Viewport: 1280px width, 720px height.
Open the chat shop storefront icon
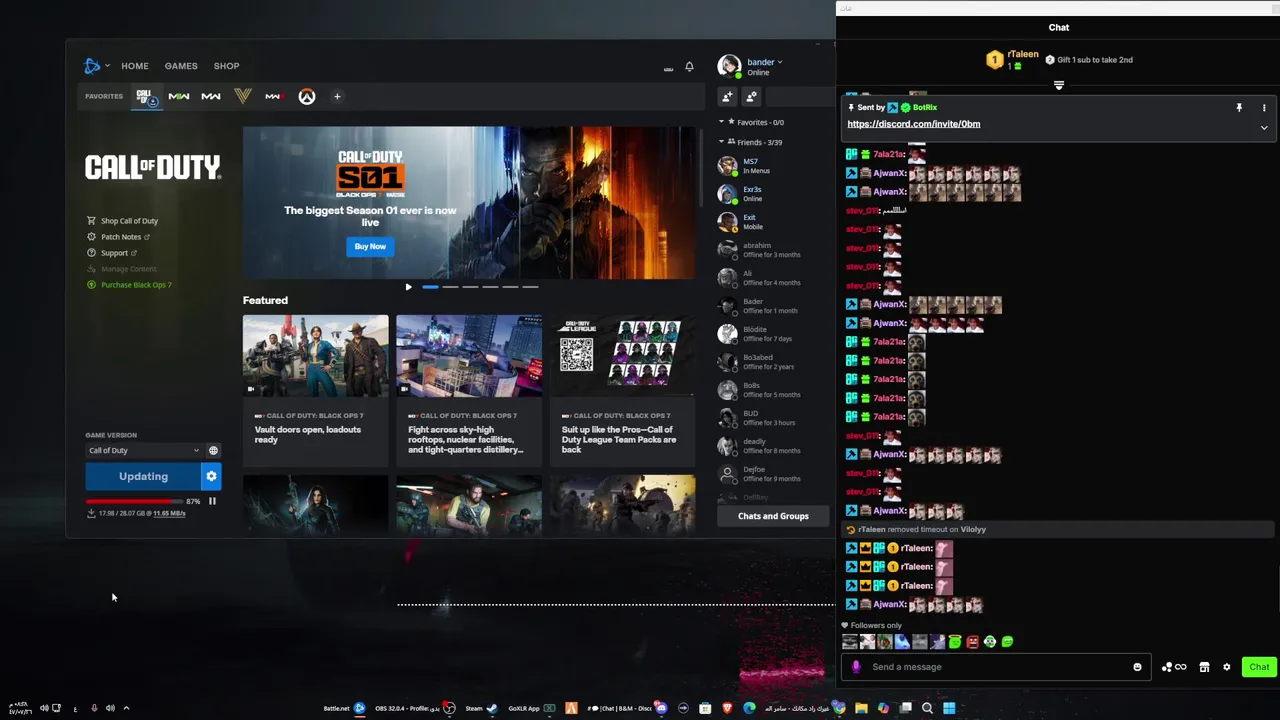1204,667
